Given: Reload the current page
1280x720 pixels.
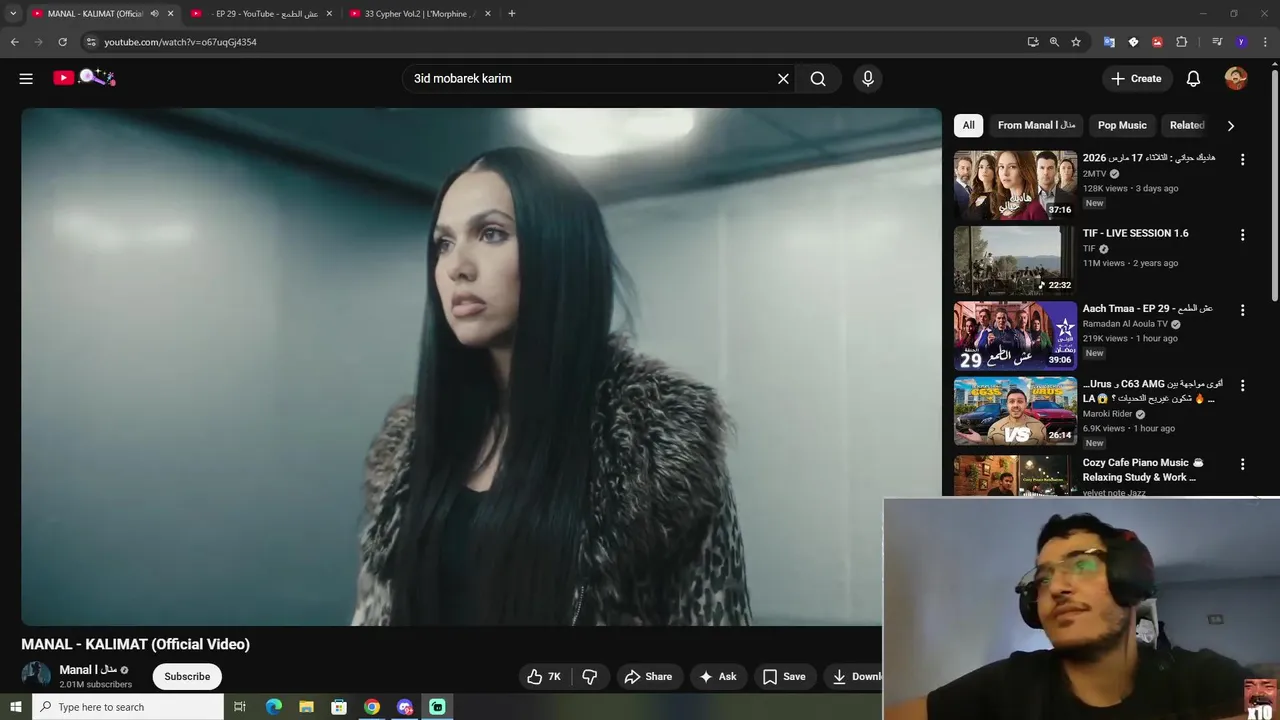Looking at the screenshot, I should pyautogui.click(x=62, y=42).
